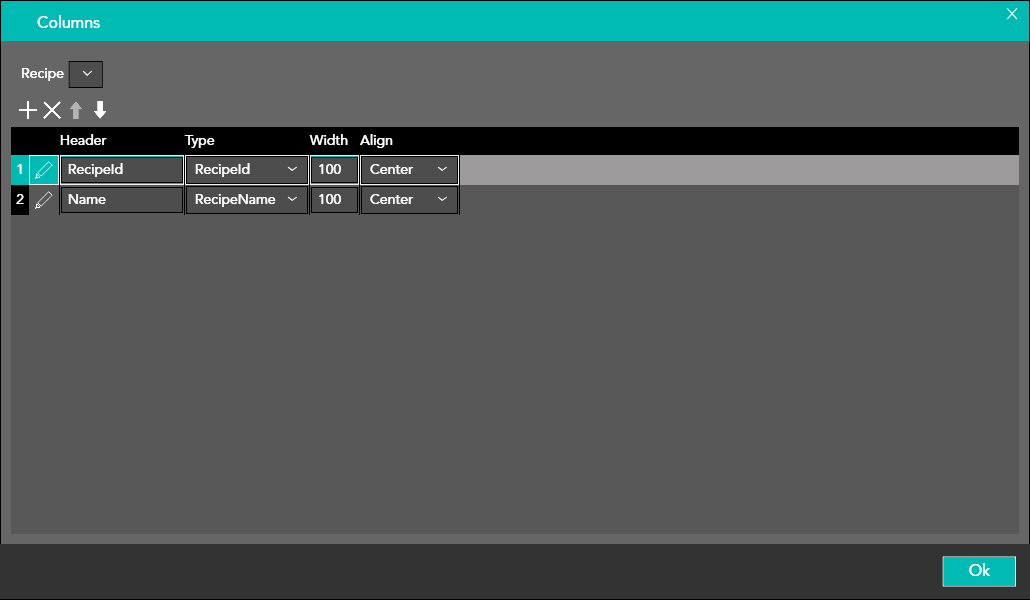The width and height of the screenshot is (1030, 600).
Task: Select row number 1
Action: pyautogui.click(x=20, y=170)
